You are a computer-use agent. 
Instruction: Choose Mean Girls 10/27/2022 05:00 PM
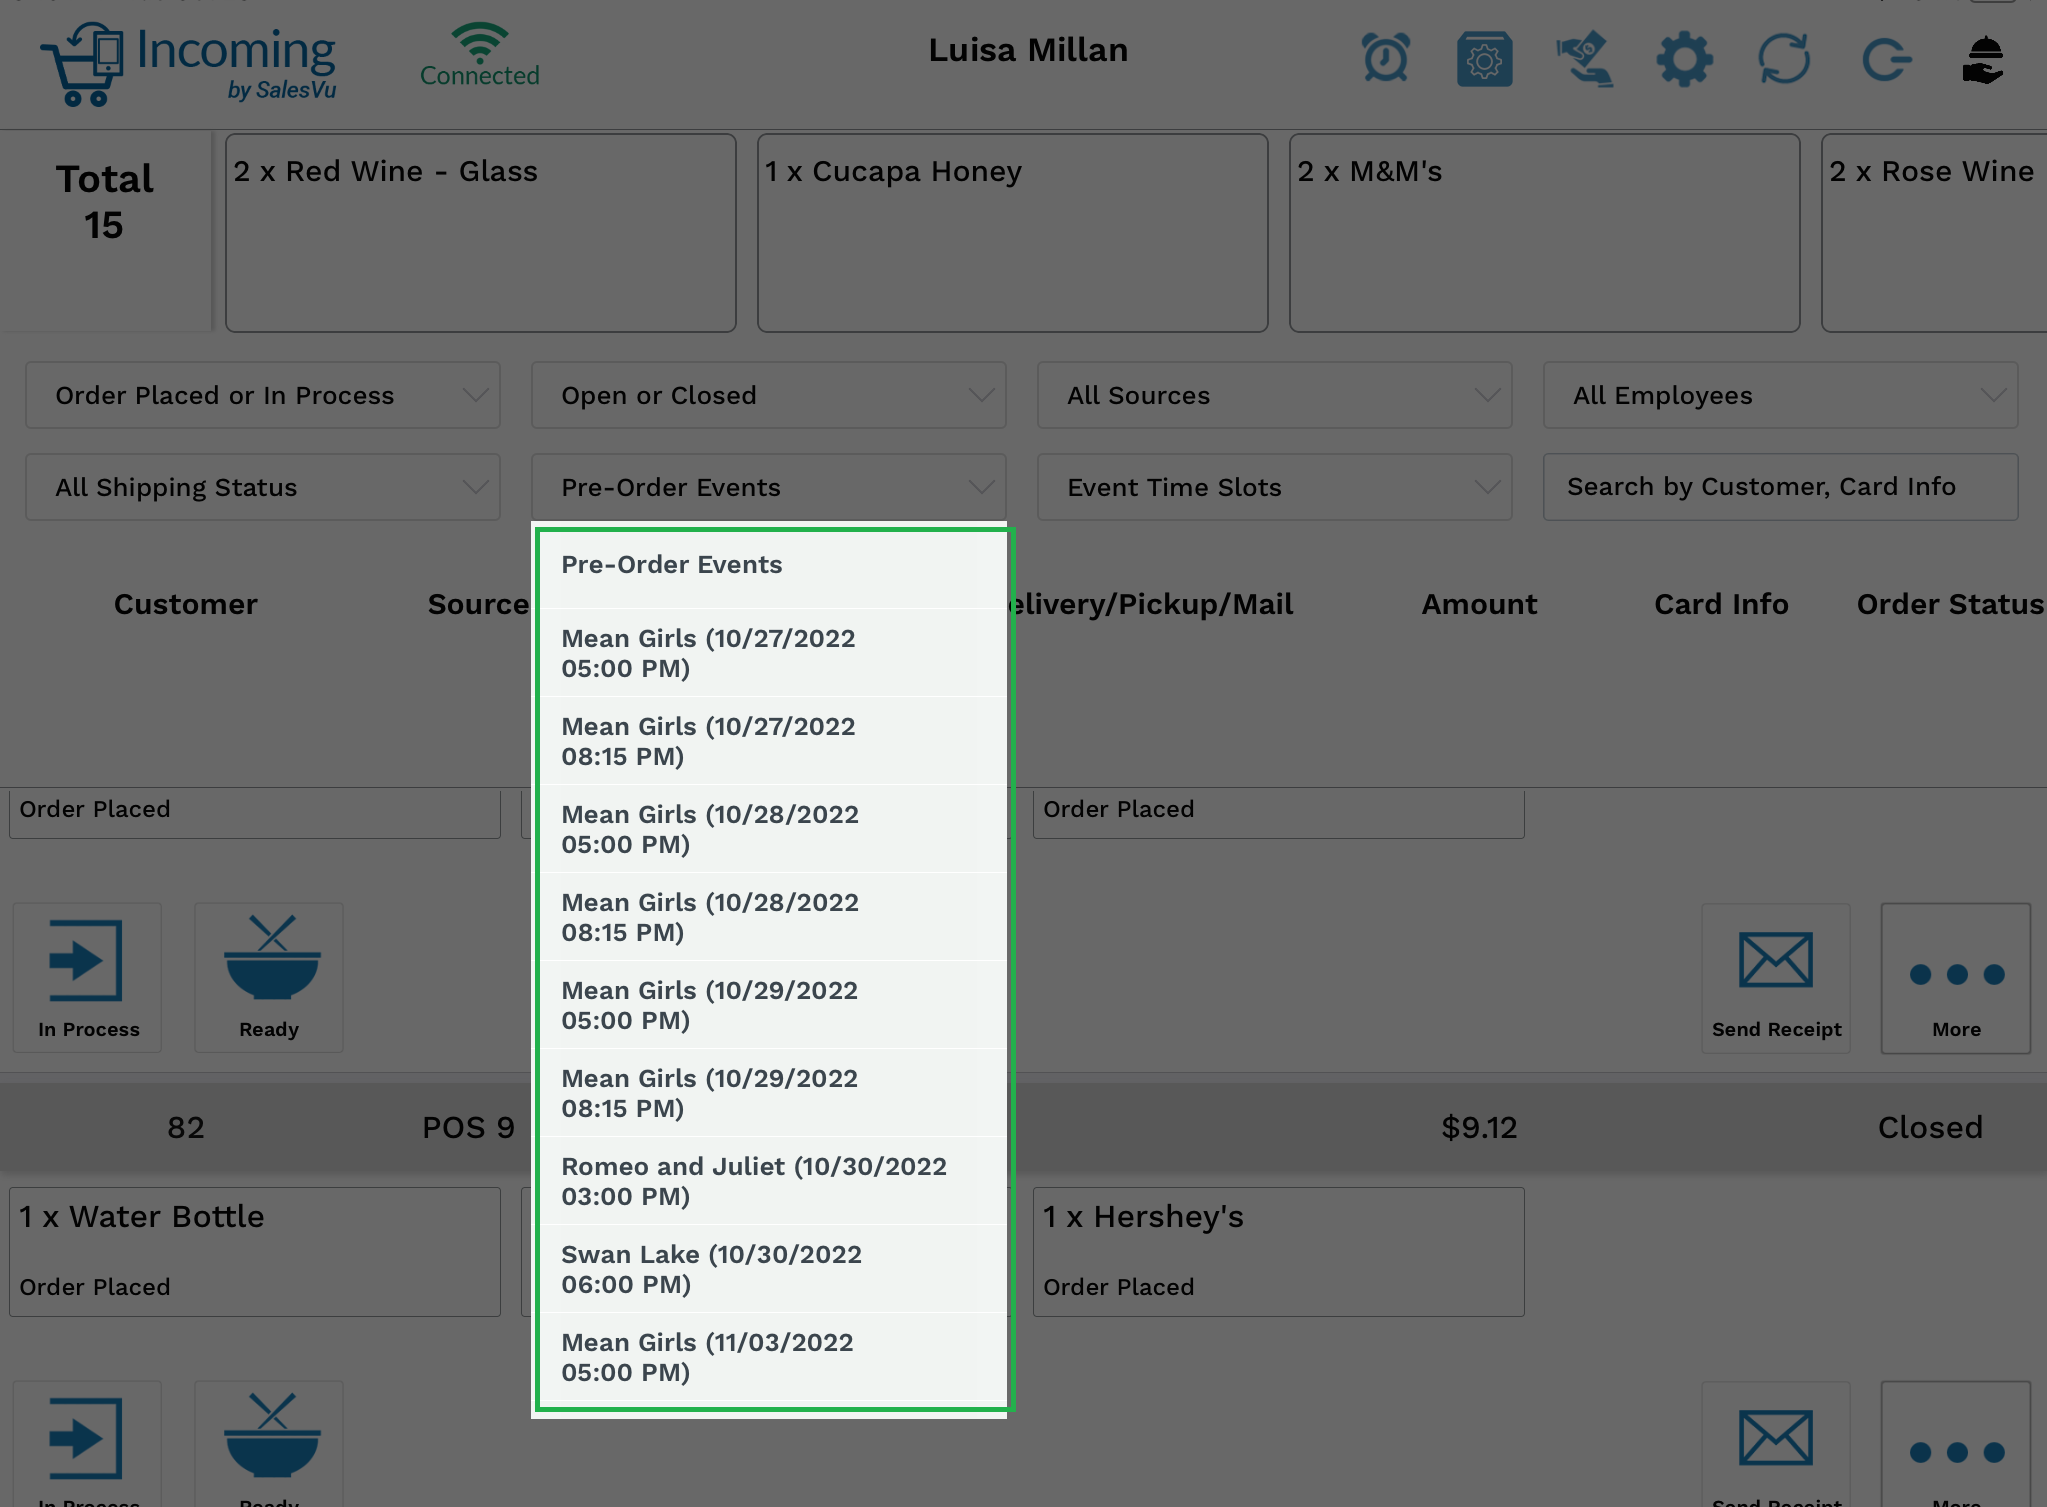point(773,653)
